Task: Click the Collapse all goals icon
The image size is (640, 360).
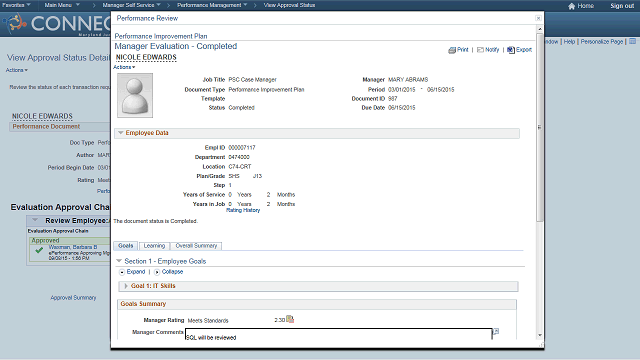Action: click(157, 272)
